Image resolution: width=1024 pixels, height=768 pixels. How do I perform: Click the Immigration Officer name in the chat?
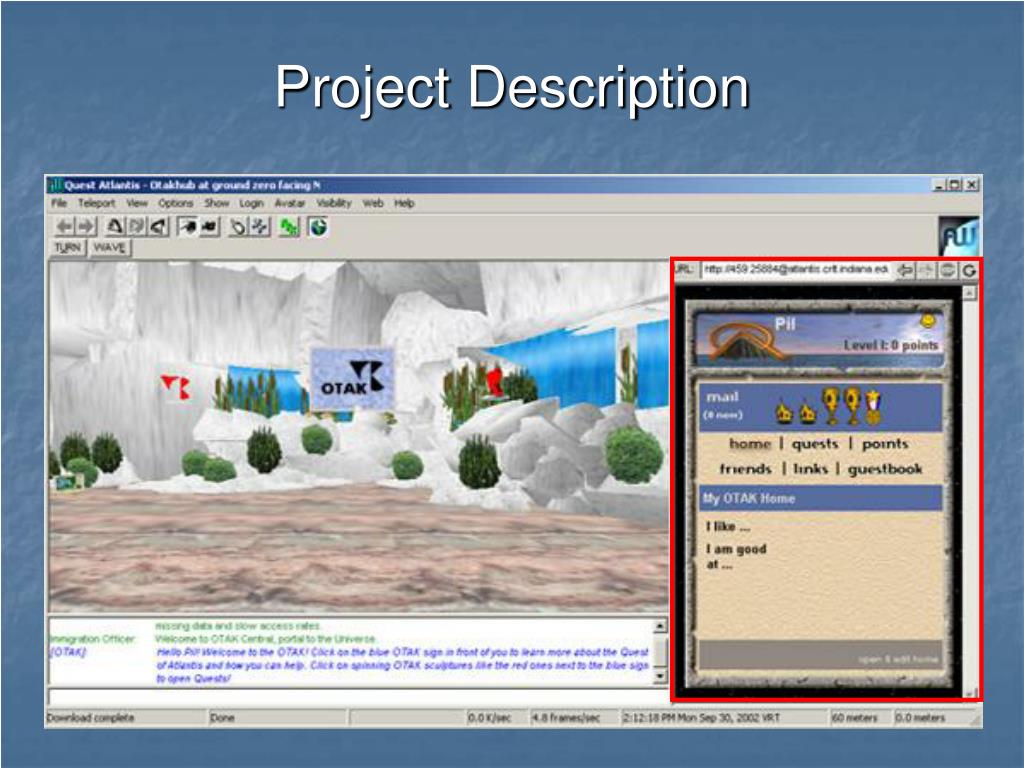[93, 639]
